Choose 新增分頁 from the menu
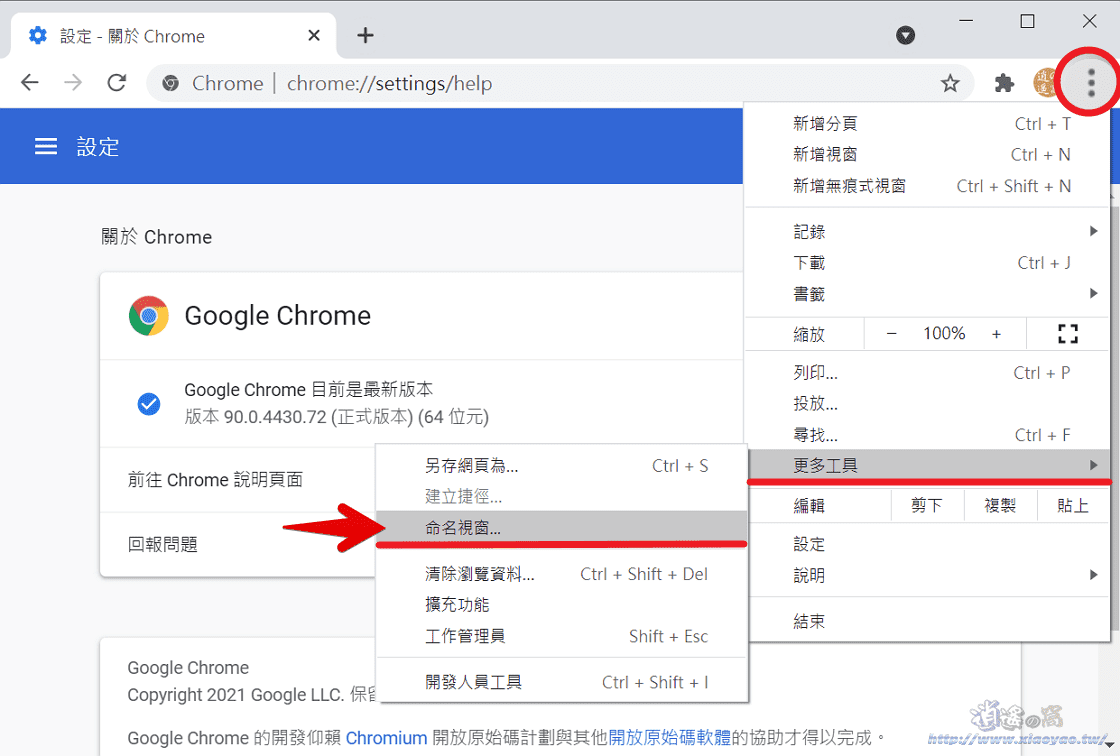 pos(927,124)
